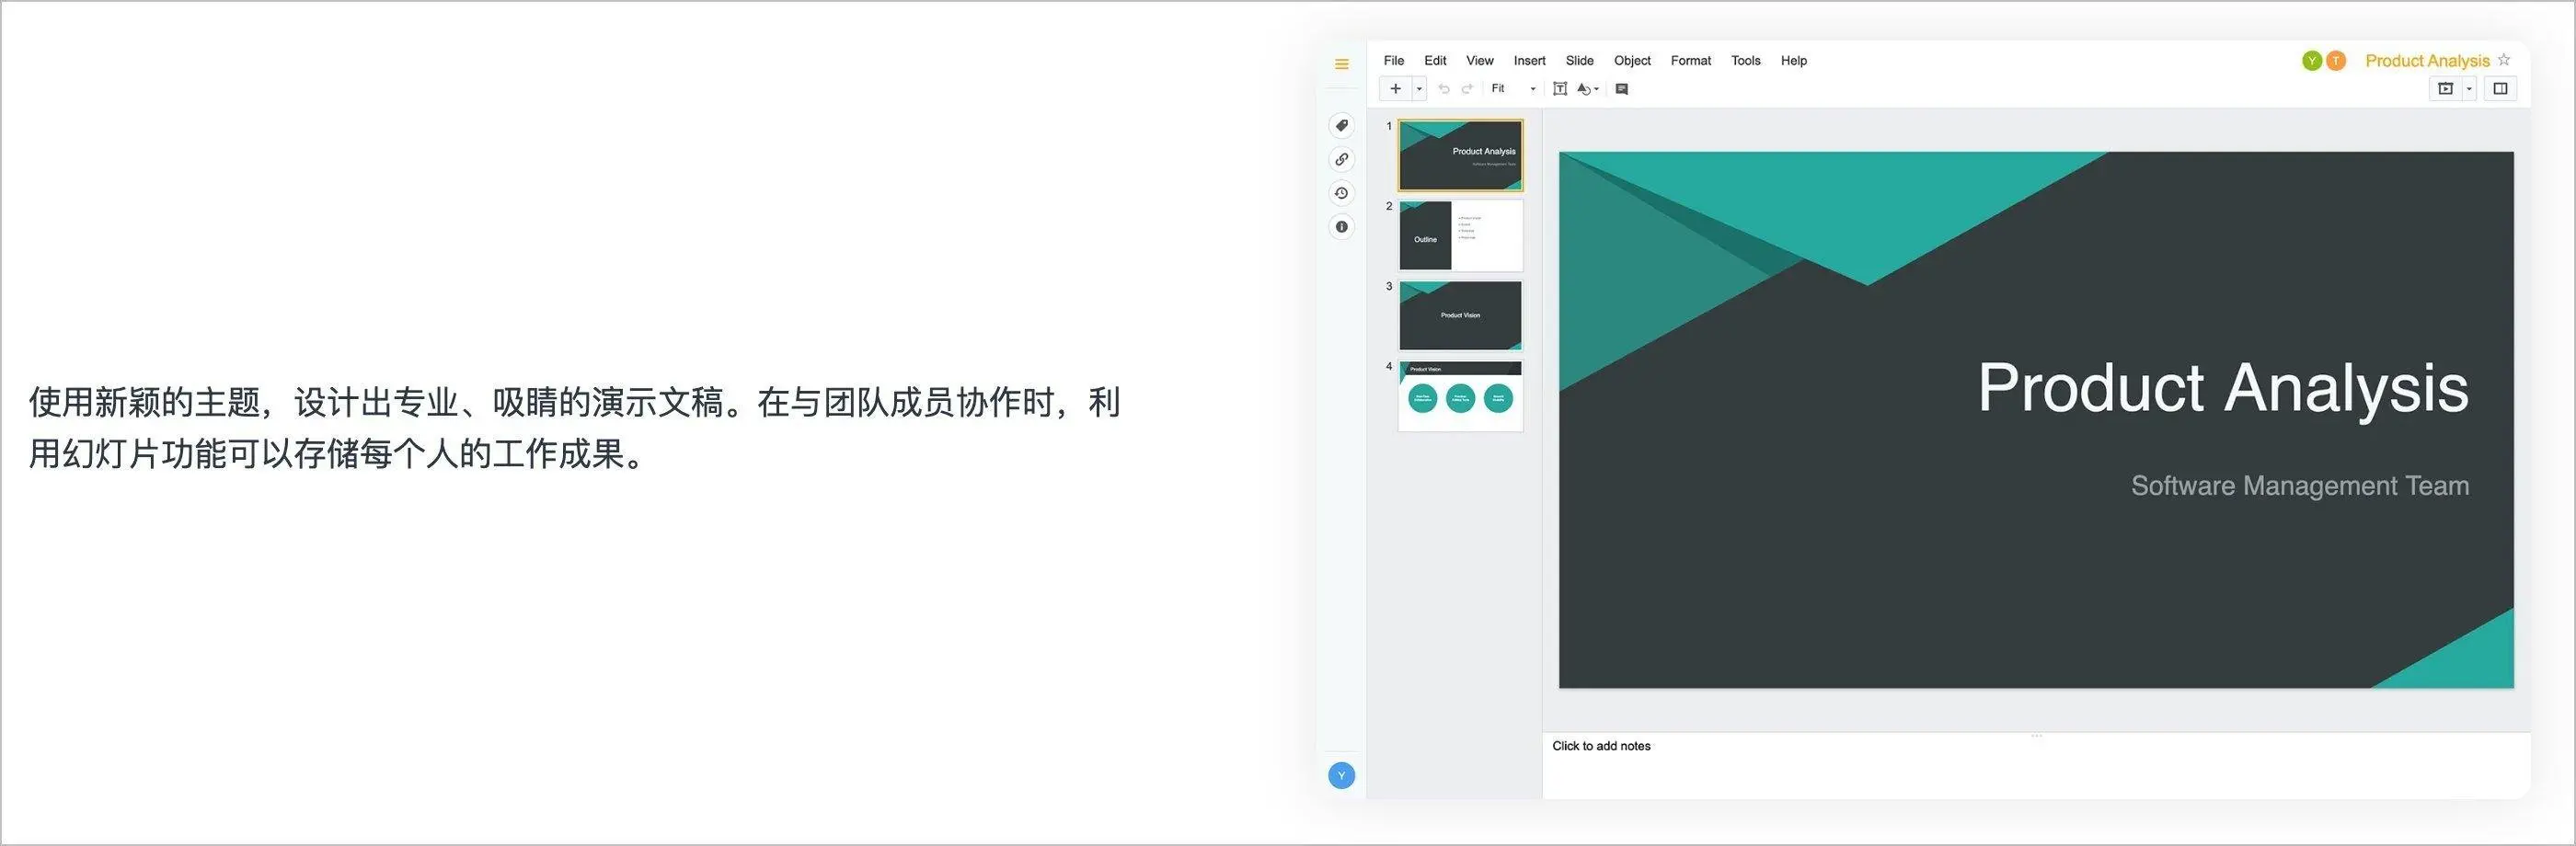Toggle the side-by-side layout view
Image resolution: width=2576 pixels, height=846 pixels.
2501,89
